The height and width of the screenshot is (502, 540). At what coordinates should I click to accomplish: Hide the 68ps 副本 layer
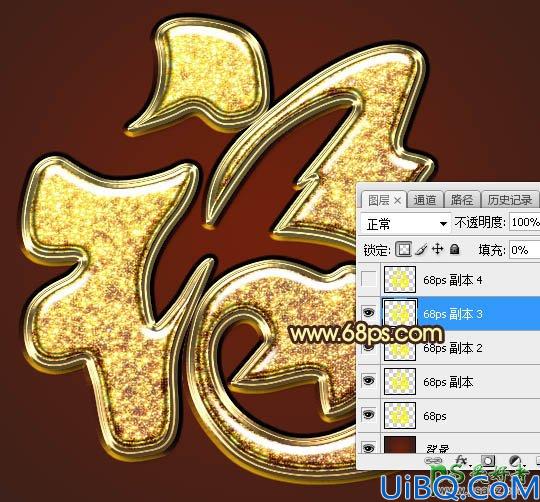tap(368, 380)
